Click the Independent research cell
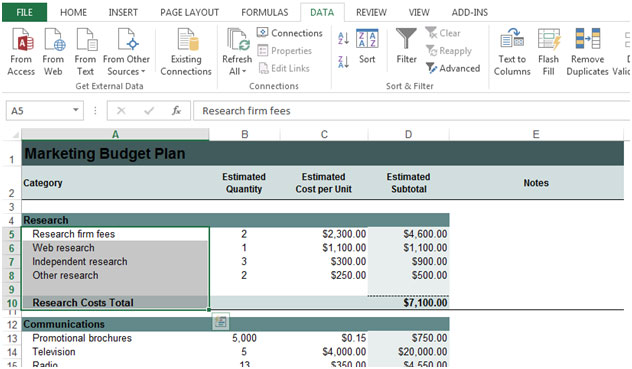 tap(115, 261)
